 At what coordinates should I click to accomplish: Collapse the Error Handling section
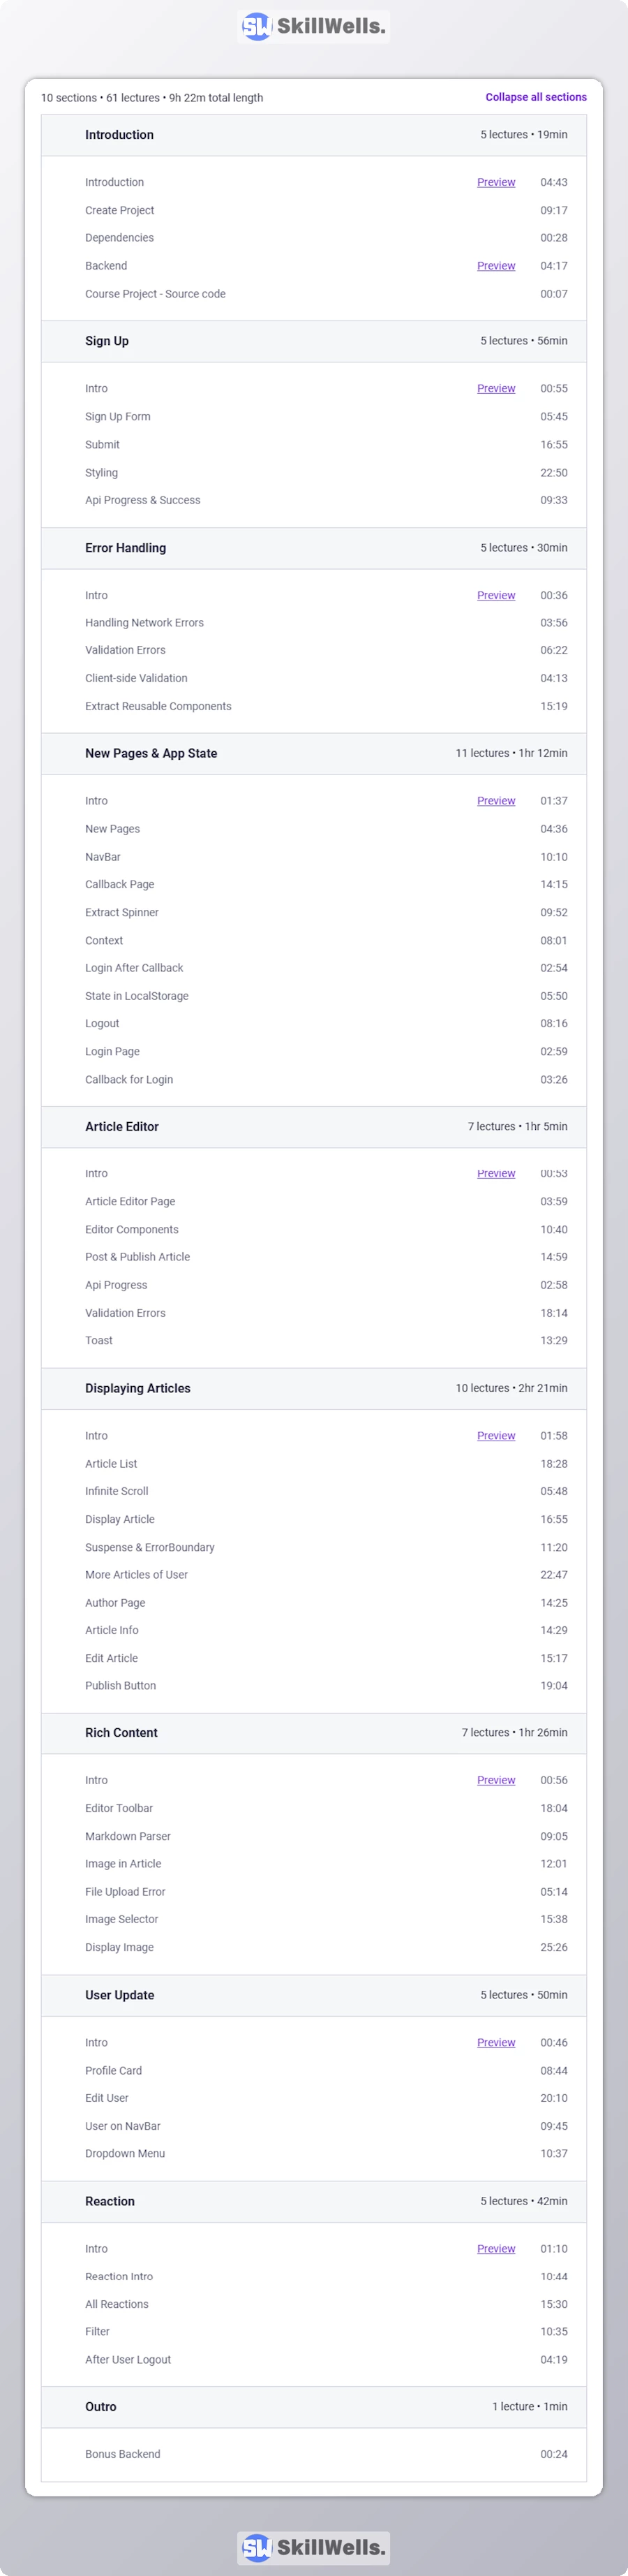[313, 547]
